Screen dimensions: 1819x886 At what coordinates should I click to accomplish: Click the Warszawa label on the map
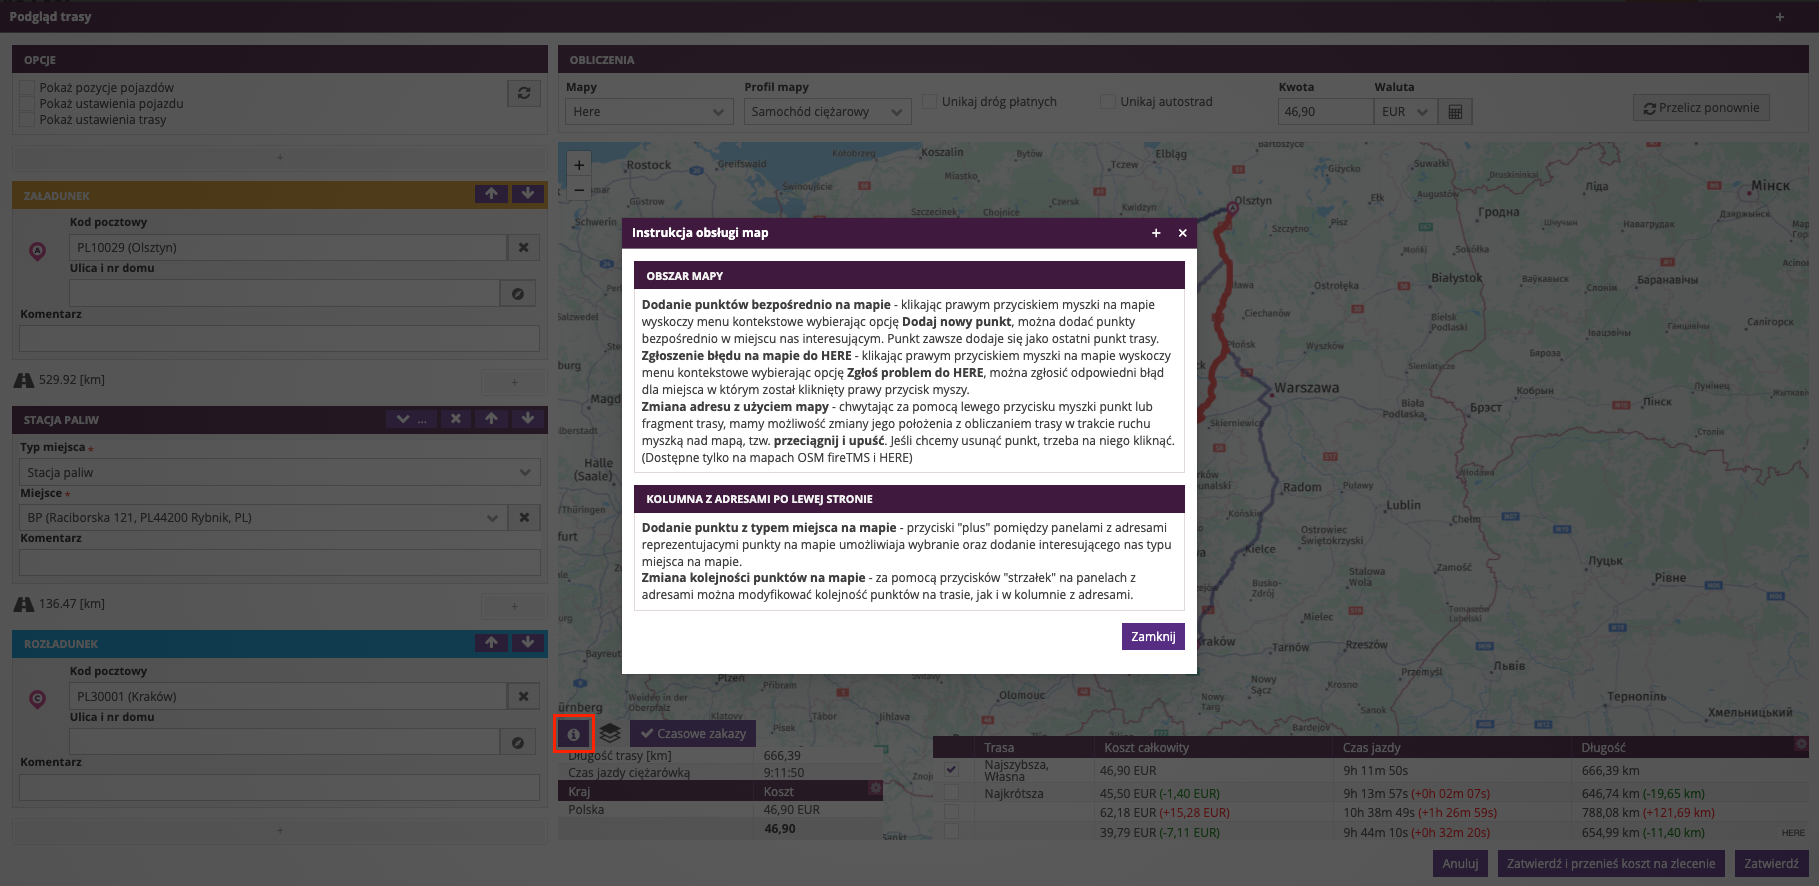tap(1306, 387)
